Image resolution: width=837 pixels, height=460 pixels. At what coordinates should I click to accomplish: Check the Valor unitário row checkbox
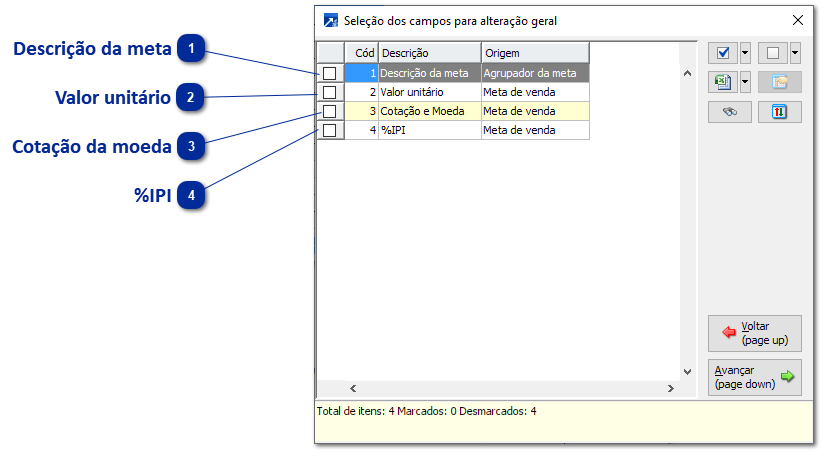coord(330,92)
